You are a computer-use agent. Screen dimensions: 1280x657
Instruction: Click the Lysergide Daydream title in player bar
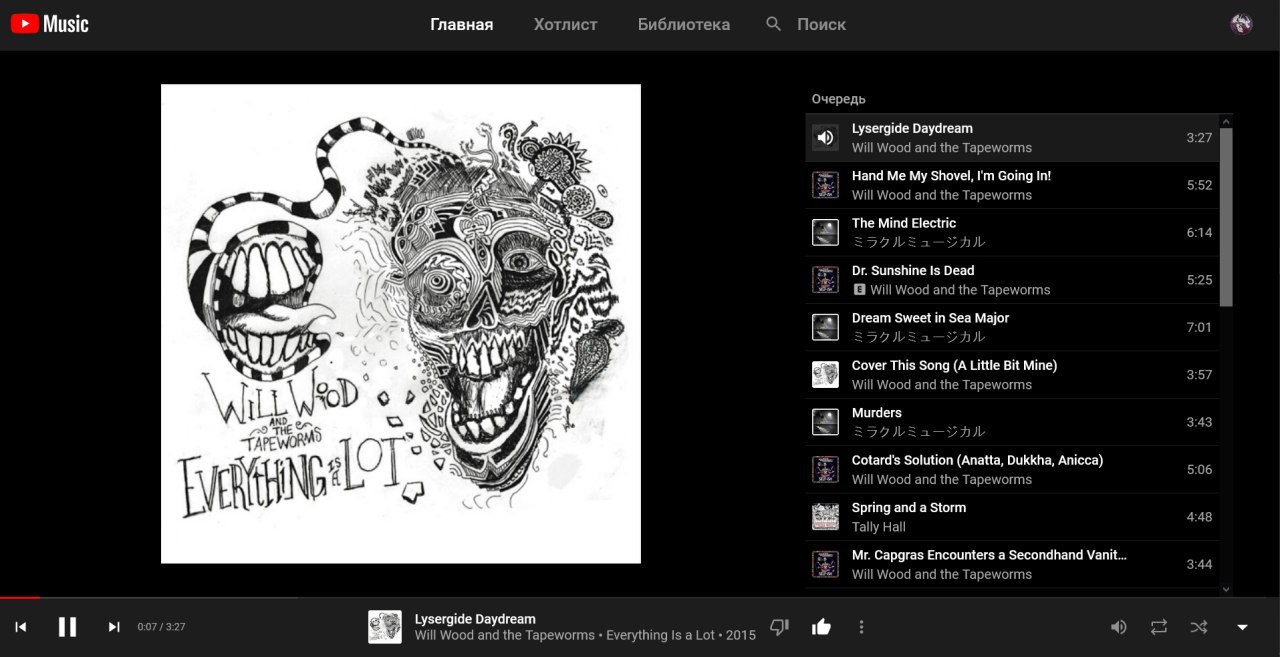coord(475,619)
